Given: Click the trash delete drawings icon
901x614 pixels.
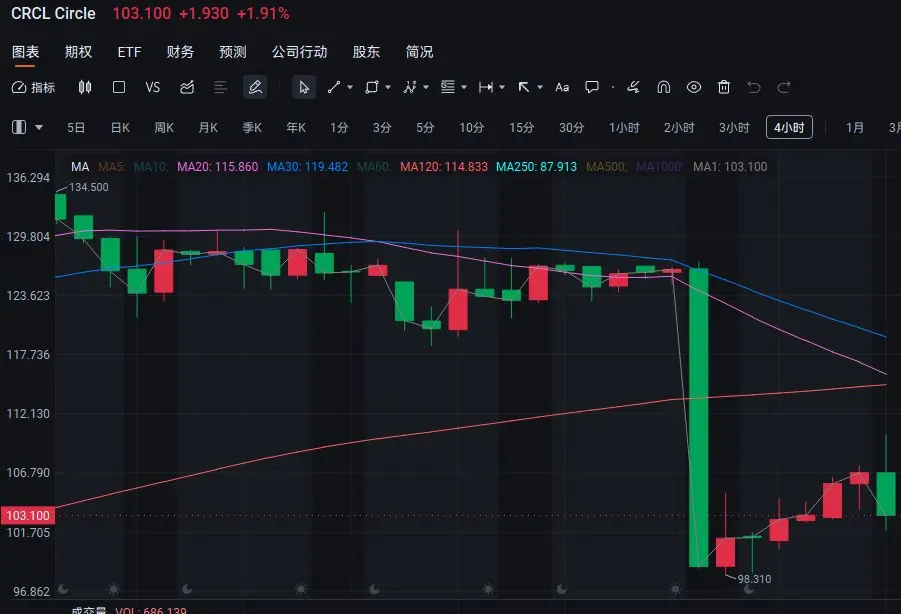Looking at the screenshot, I should pos(724,87).
